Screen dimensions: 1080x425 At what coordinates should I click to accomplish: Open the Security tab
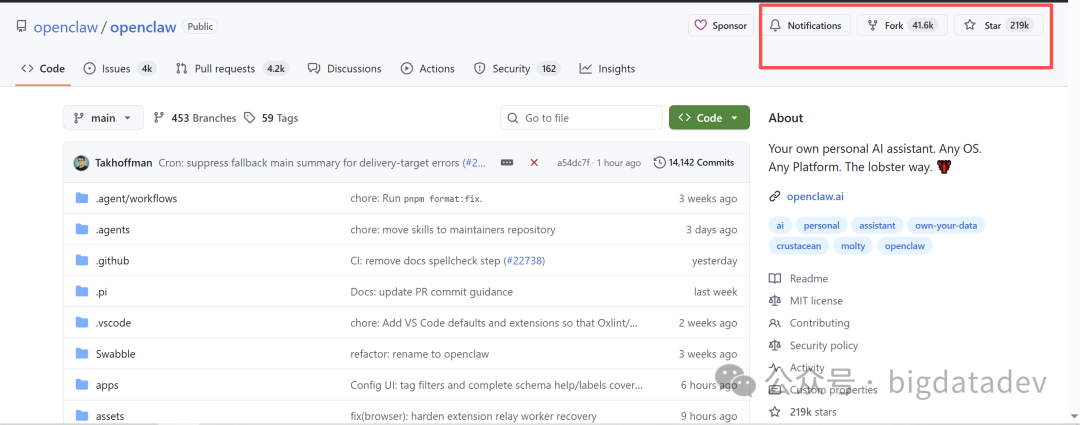pyautogui.click(x=517, y=69)
